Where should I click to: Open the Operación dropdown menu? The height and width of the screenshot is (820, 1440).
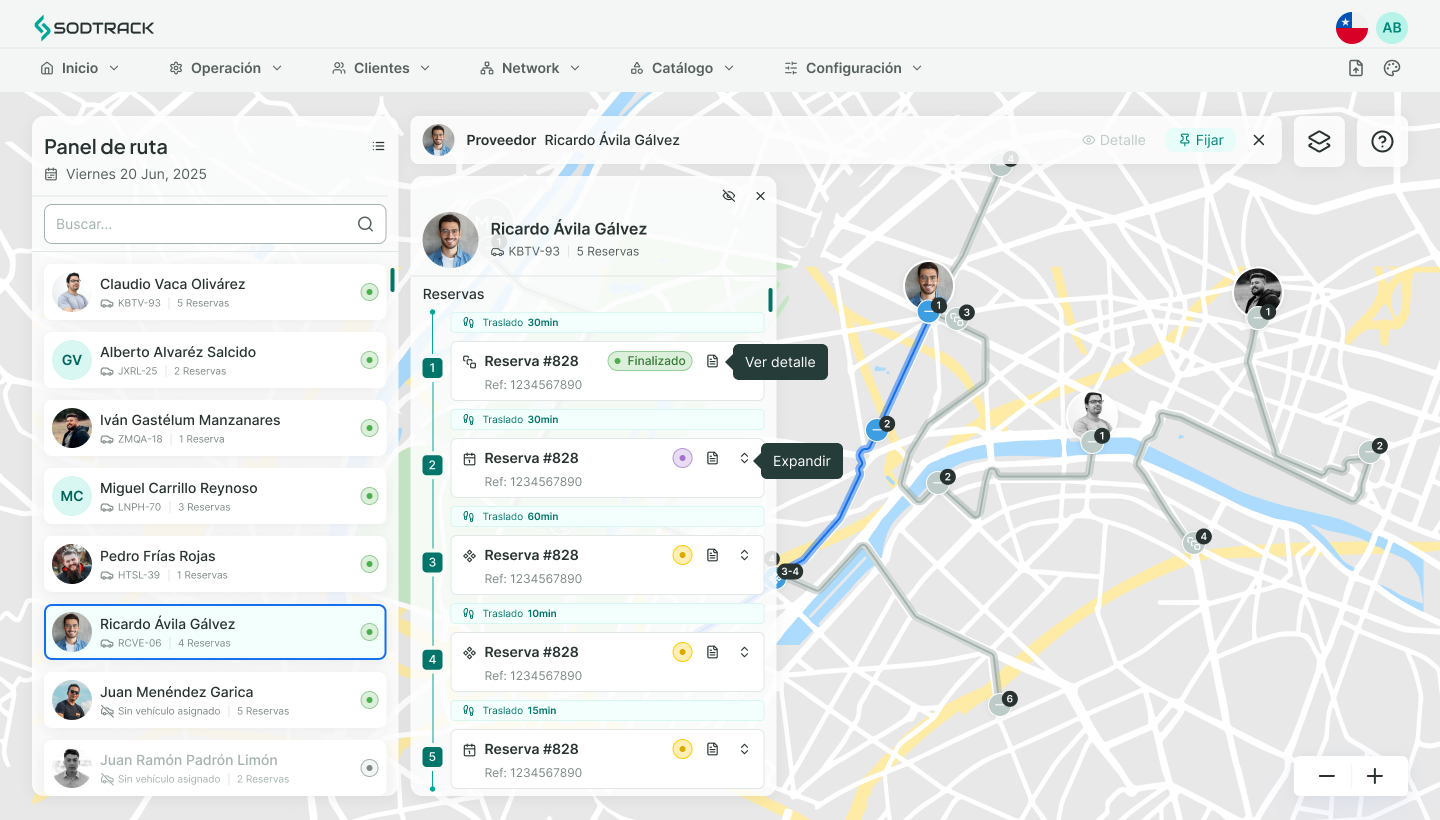tap(225, 67)
